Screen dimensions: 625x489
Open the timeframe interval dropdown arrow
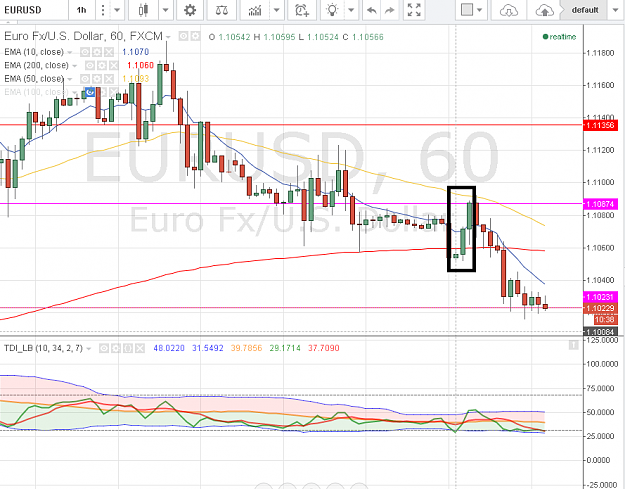pyautogui.click(x=117, y=10)
